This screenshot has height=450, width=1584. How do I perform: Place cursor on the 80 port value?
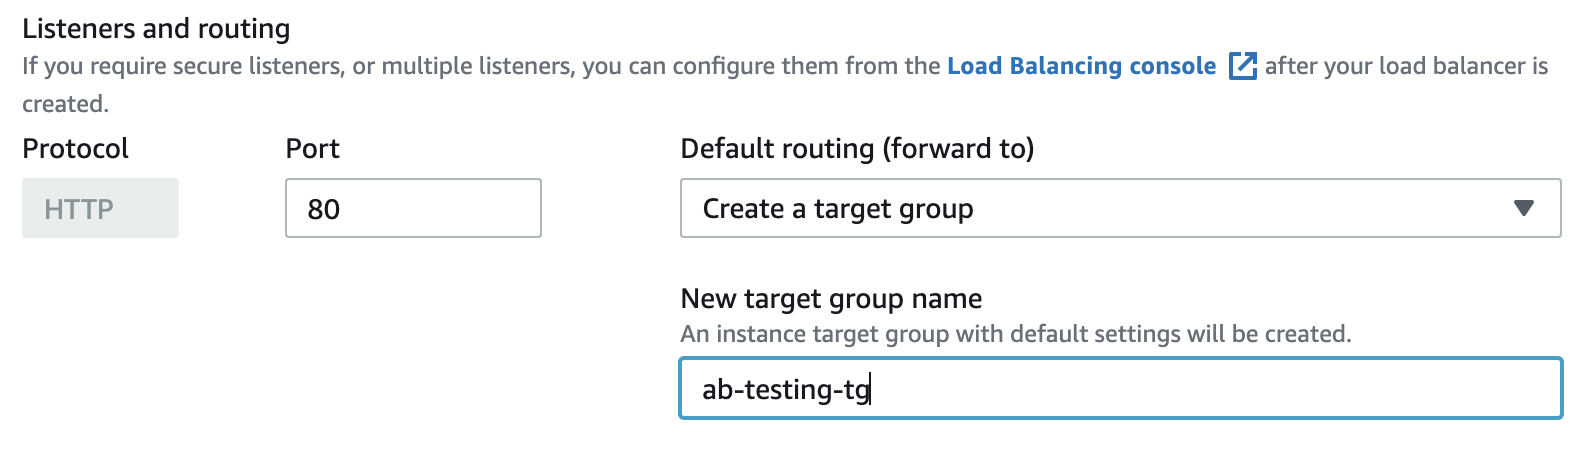(324, 209)
